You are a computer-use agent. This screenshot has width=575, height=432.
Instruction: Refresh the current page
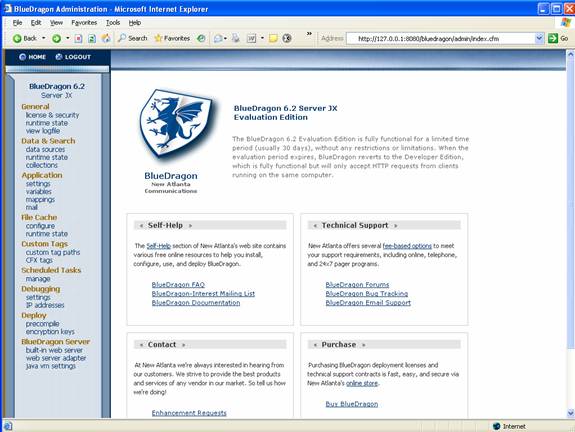(x=92, y=38)
